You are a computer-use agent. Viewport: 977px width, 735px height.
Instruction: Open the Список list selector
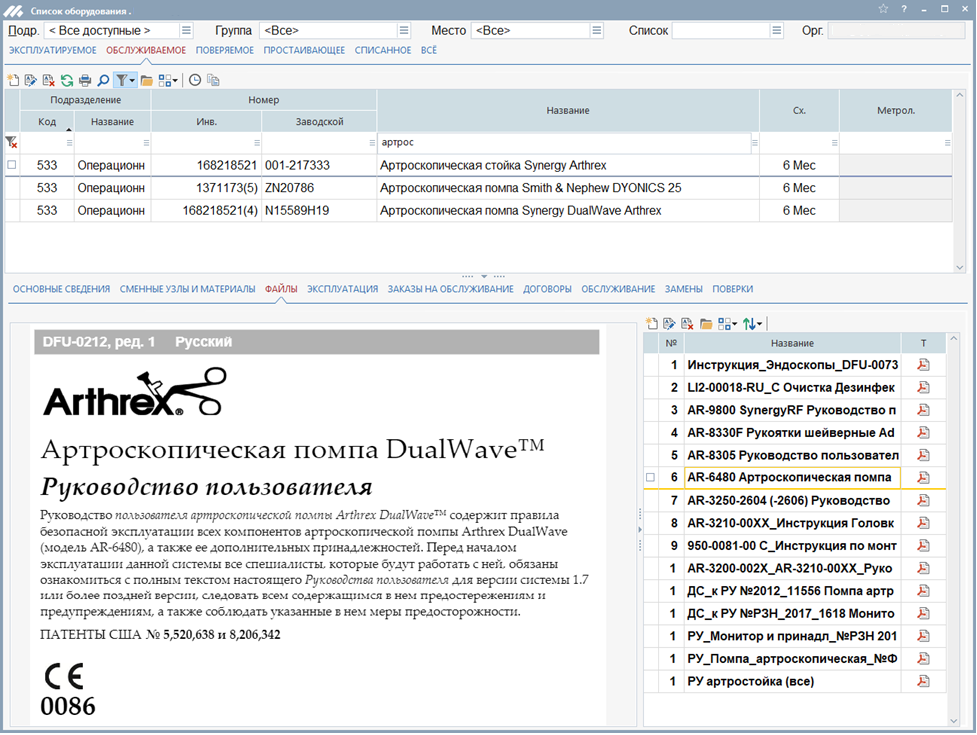[x=776, y=31]
